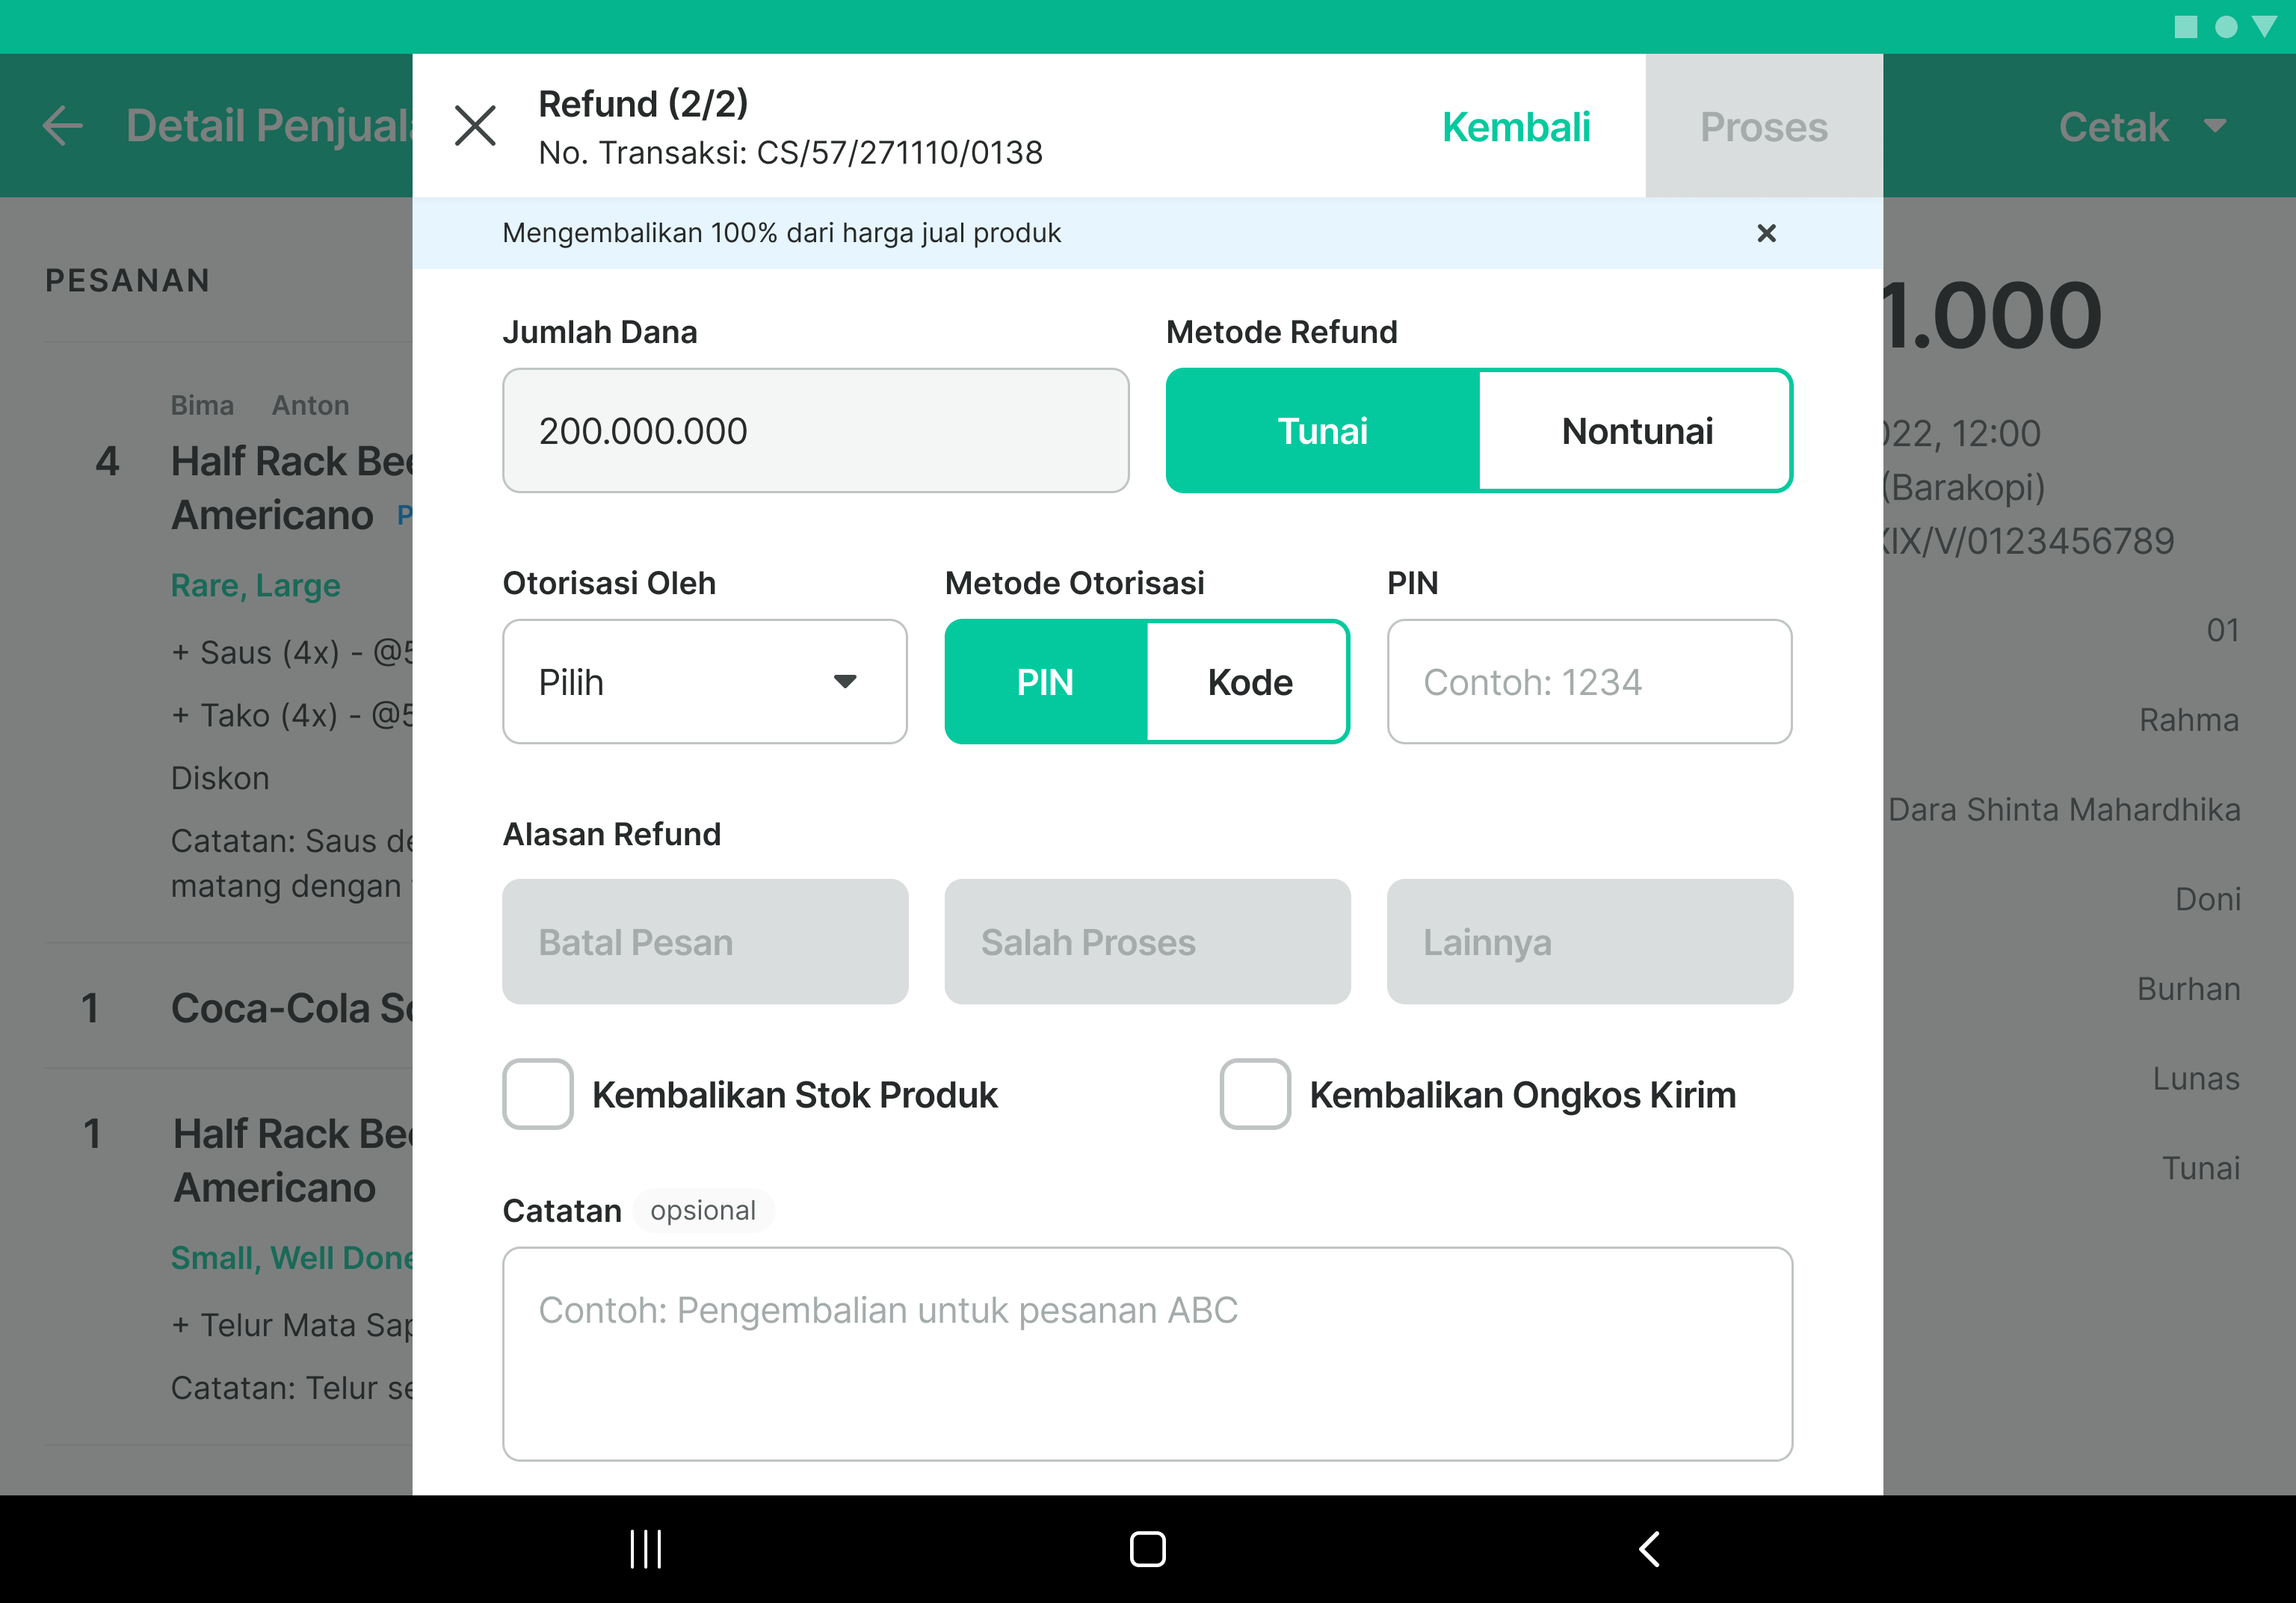Open recent apps from the navigation bar
The image size is (2296, 1603).
[x=645, y=1548]
